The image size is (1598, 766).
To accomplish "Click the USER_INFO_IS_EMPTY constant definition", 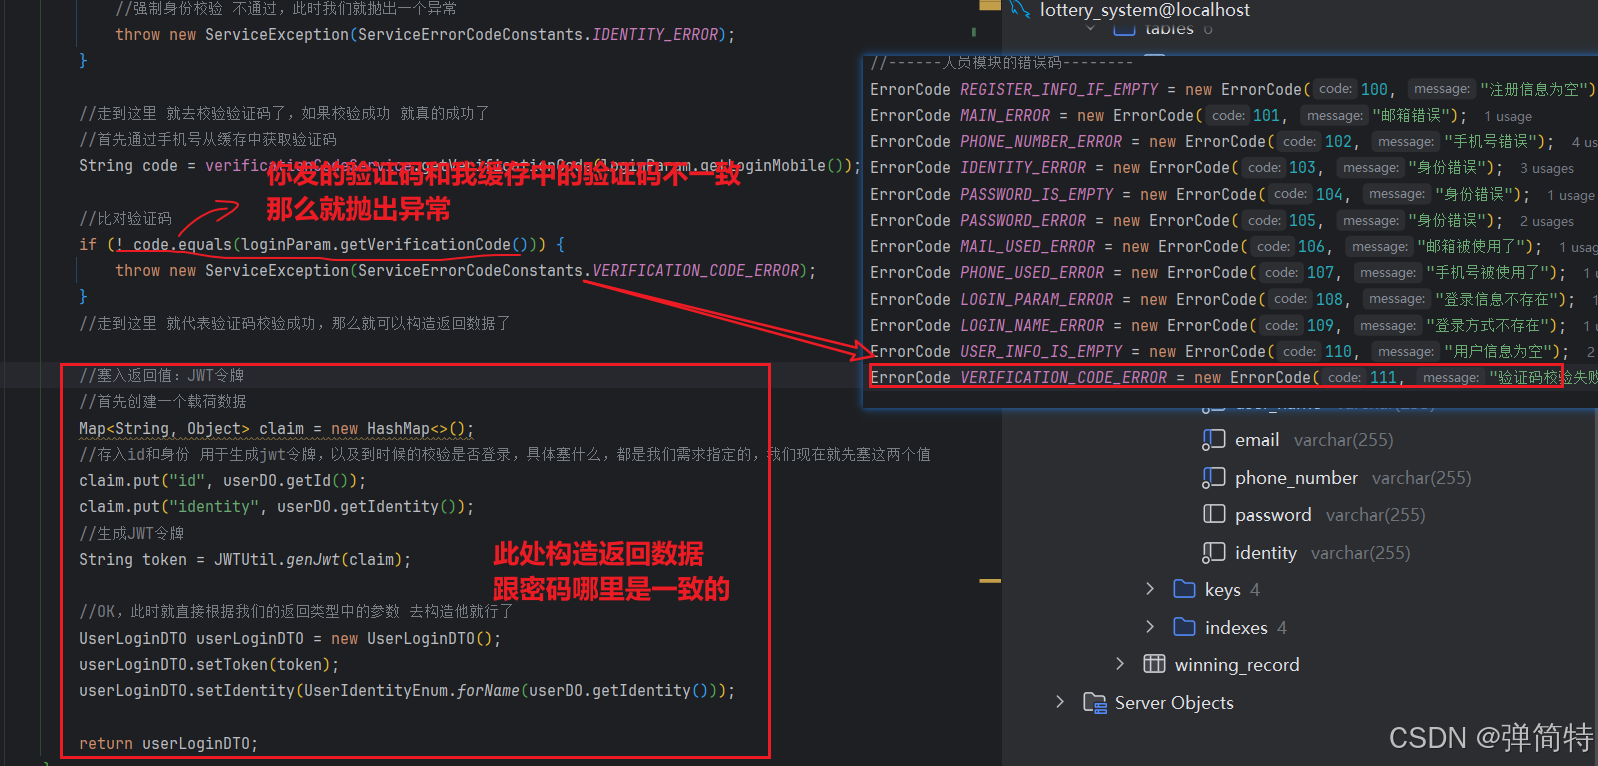I will [1041, 352].
